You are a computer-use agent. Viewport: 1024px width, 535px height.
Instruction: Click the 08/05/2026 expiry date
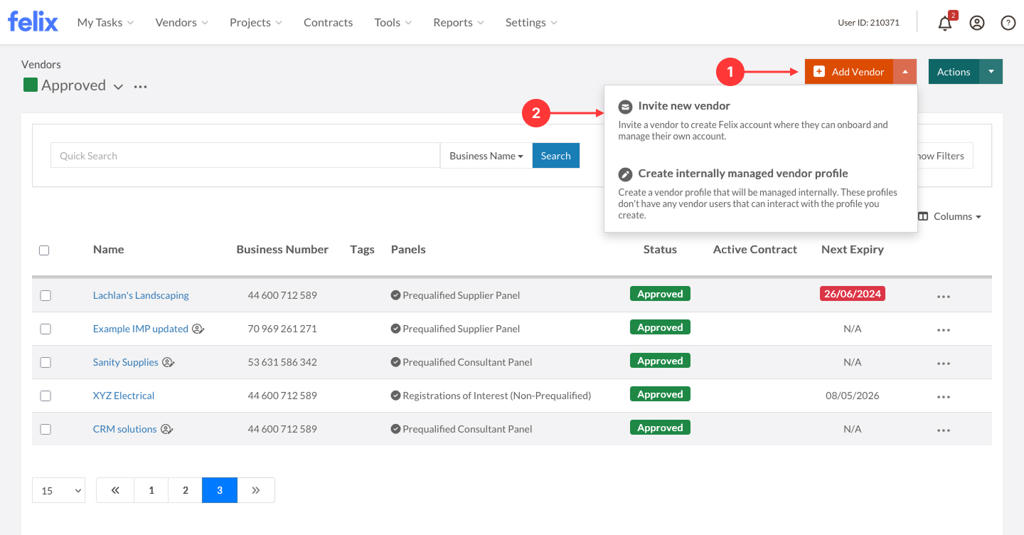[852, 395]
